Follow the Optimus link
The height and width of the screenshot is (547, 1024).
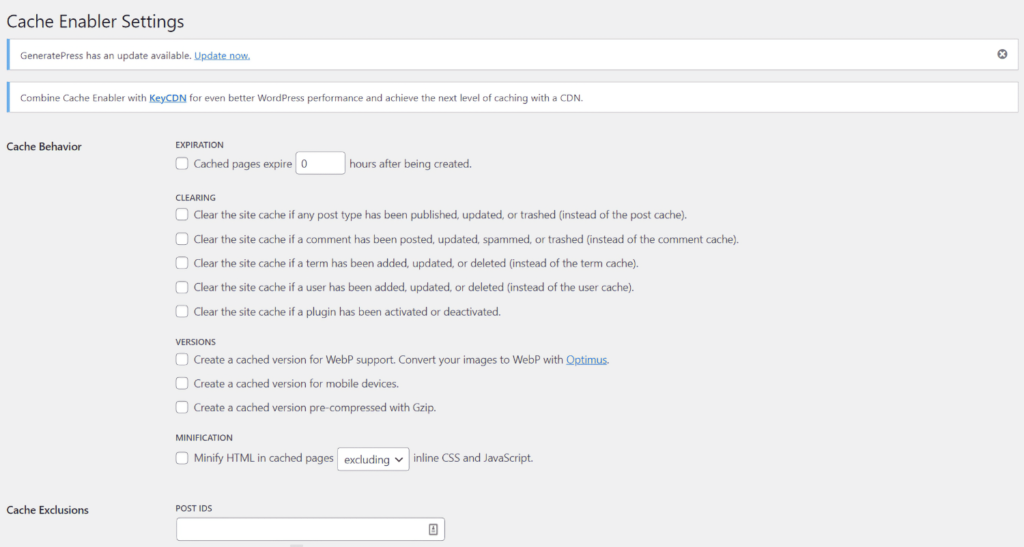(x=586, y=359)
